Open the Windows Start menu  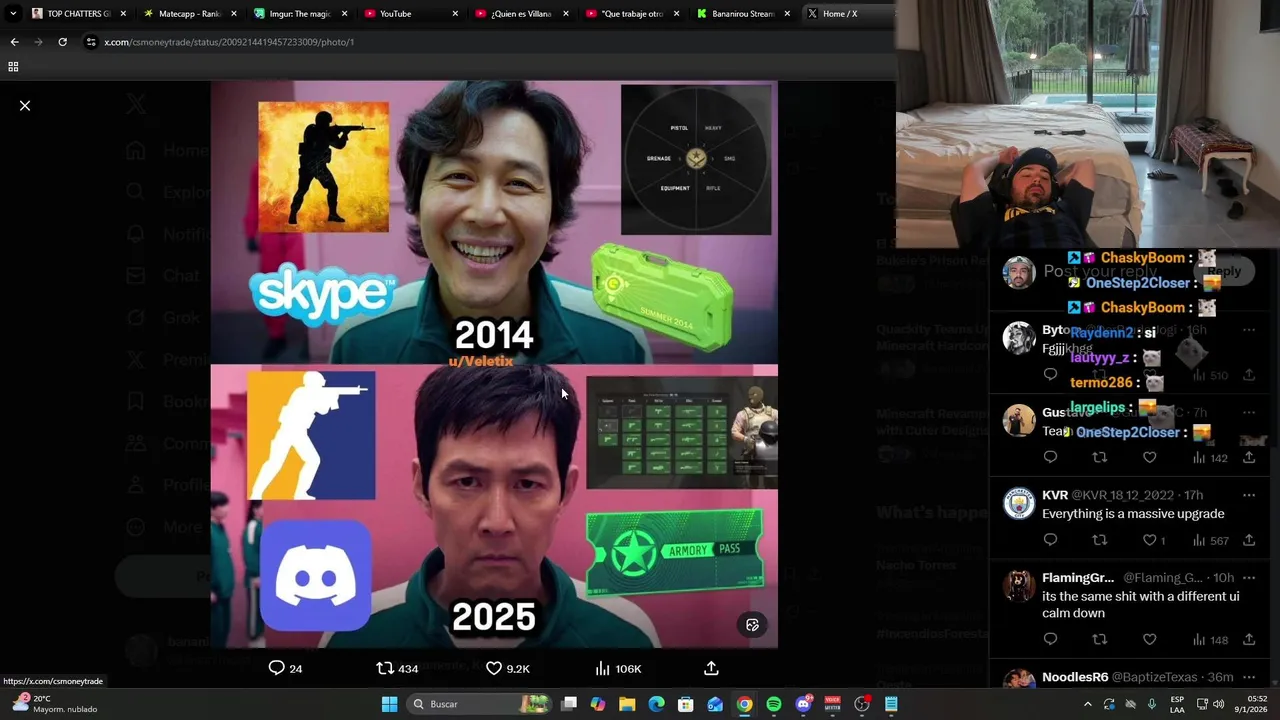389,704
